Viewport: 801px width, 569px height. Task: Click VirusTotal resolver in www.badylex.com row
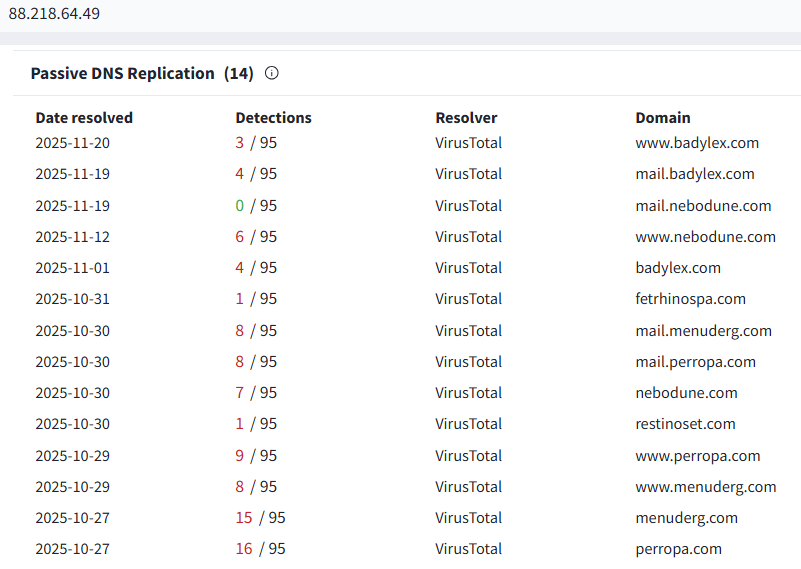pos(468,143)
